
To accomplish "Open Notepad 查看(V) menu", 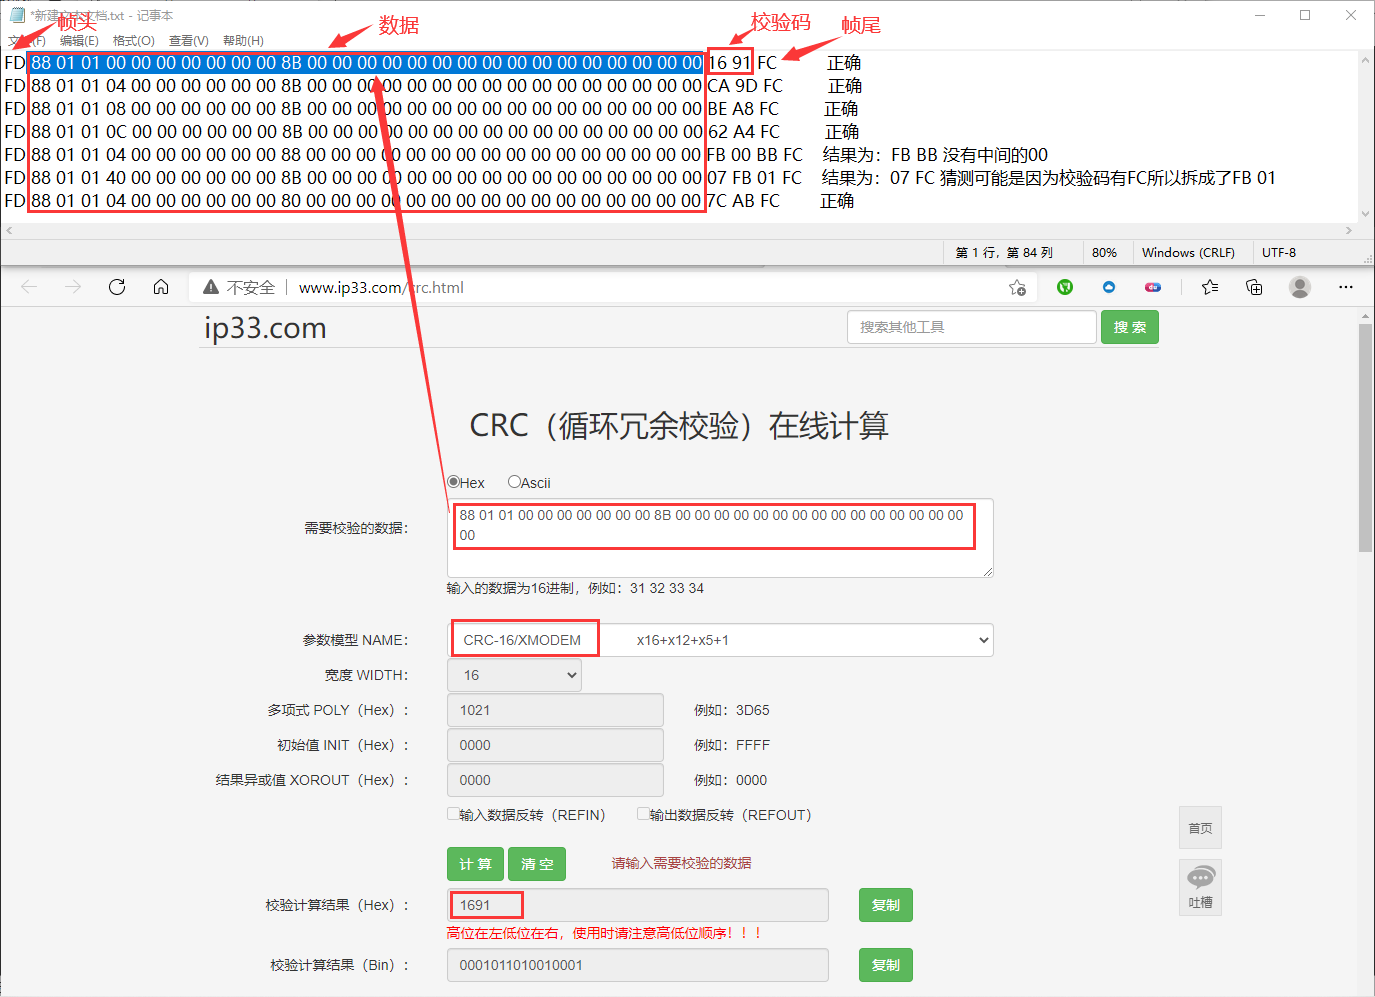I will click(188, 41).
